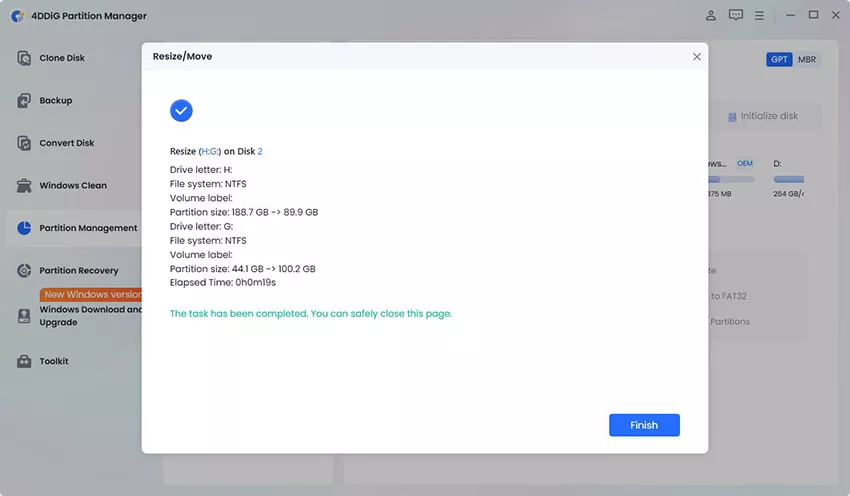Click the blue completed checkmark circle

pos(181,111)
